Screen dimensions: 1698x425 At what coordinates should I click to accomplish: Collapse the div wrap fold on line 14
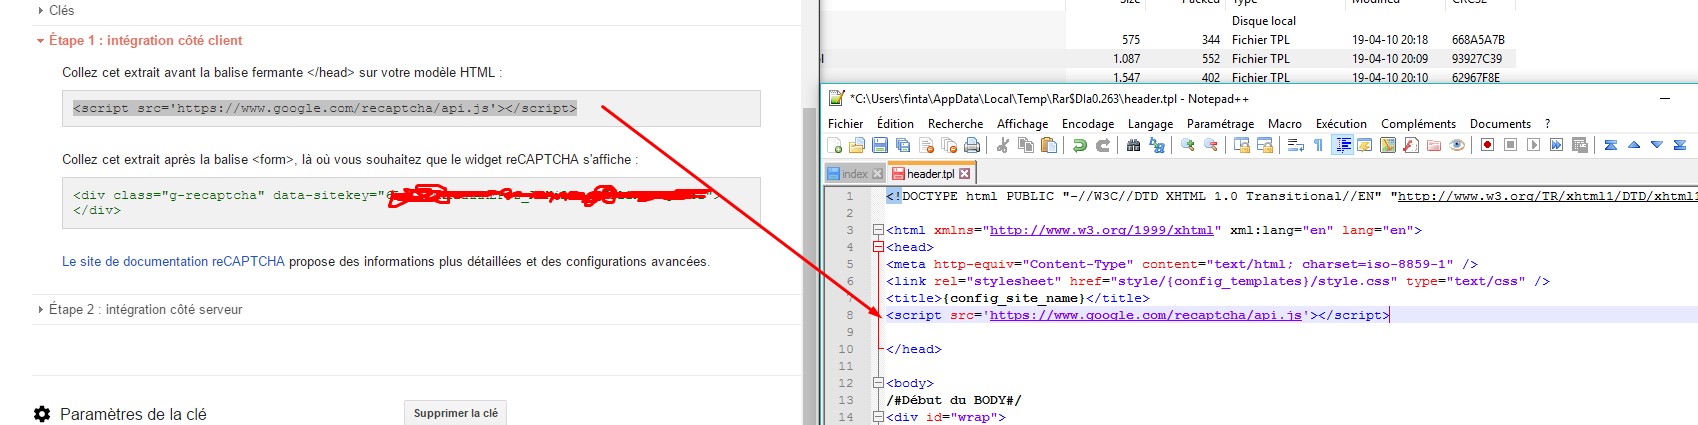click(878, 417)
